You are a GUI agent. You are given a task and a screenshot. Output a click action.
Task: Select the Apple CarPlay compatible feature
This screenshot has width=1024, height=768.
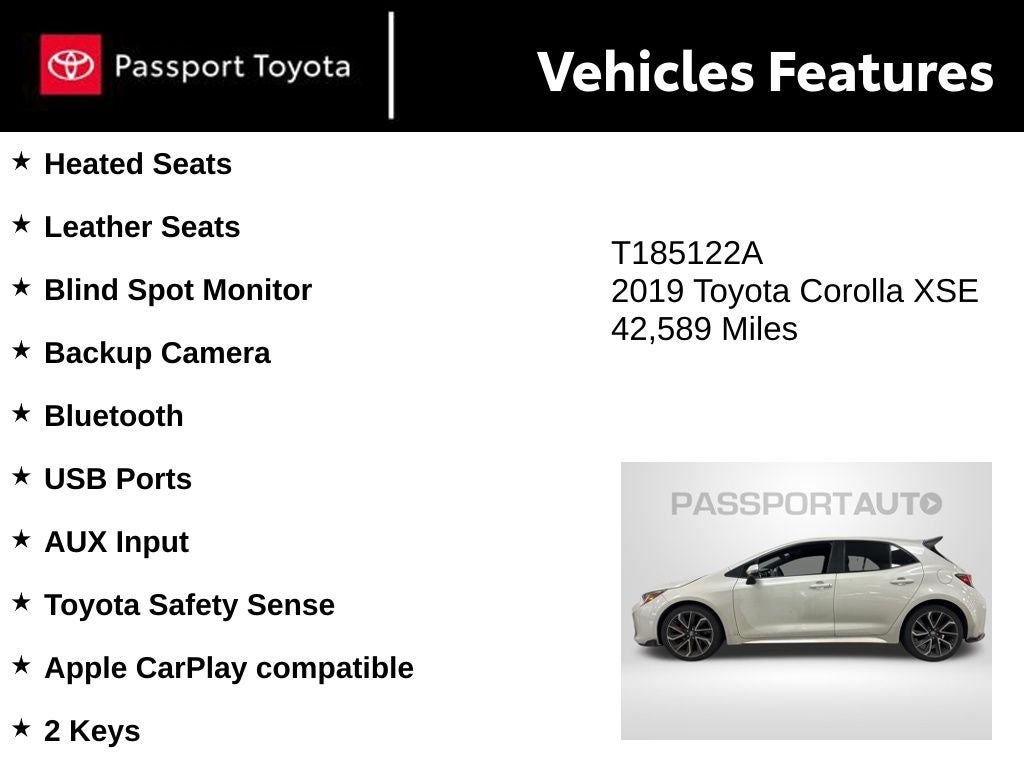[x=228, y=668]
